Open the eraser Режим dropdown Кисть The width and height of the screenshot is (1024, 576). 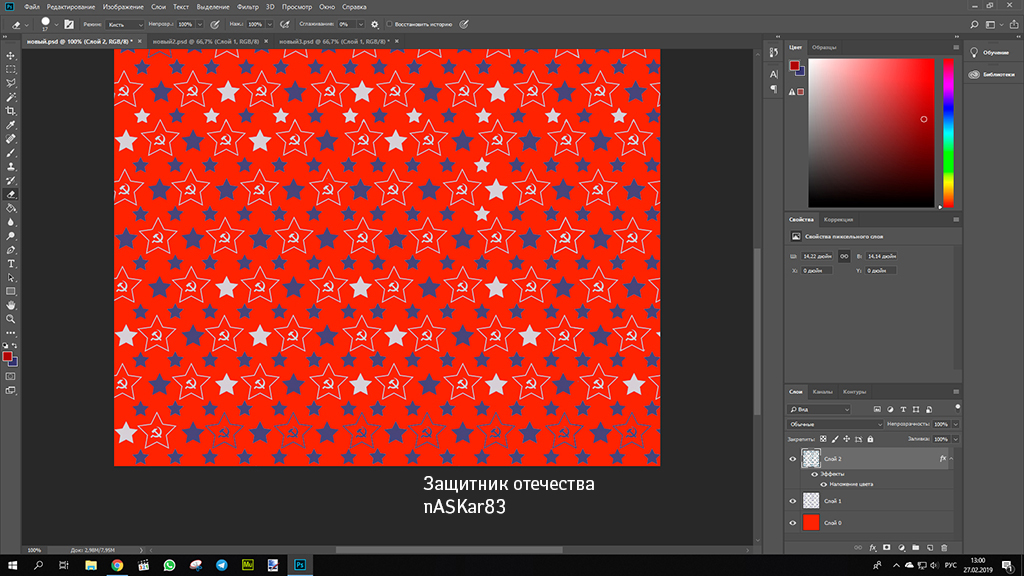pos(125,23)
